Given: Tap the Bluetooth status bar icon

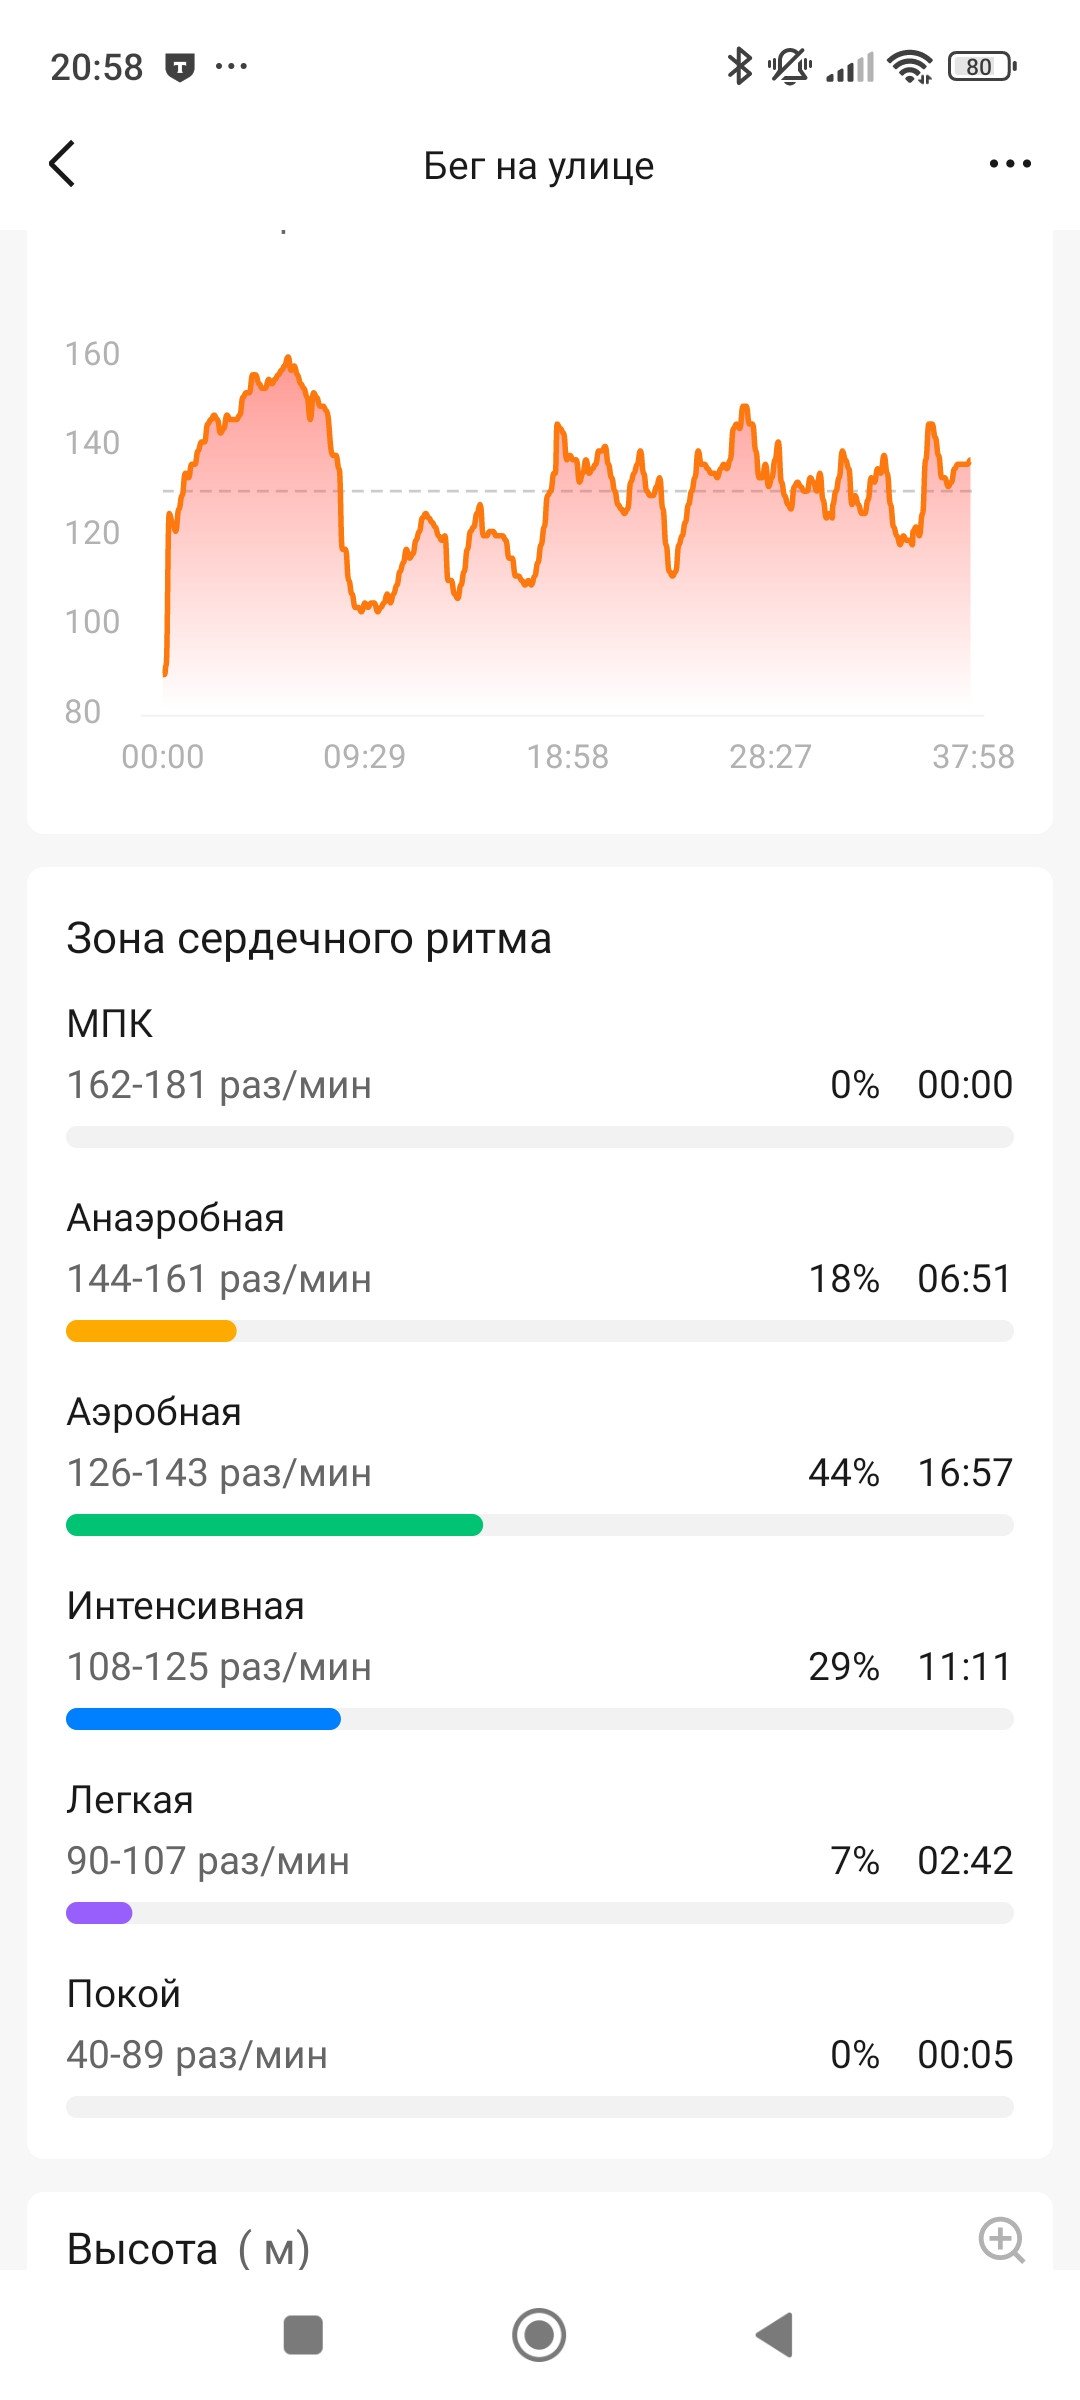Looking at the screenshot, I should click(x=739, y=67).
